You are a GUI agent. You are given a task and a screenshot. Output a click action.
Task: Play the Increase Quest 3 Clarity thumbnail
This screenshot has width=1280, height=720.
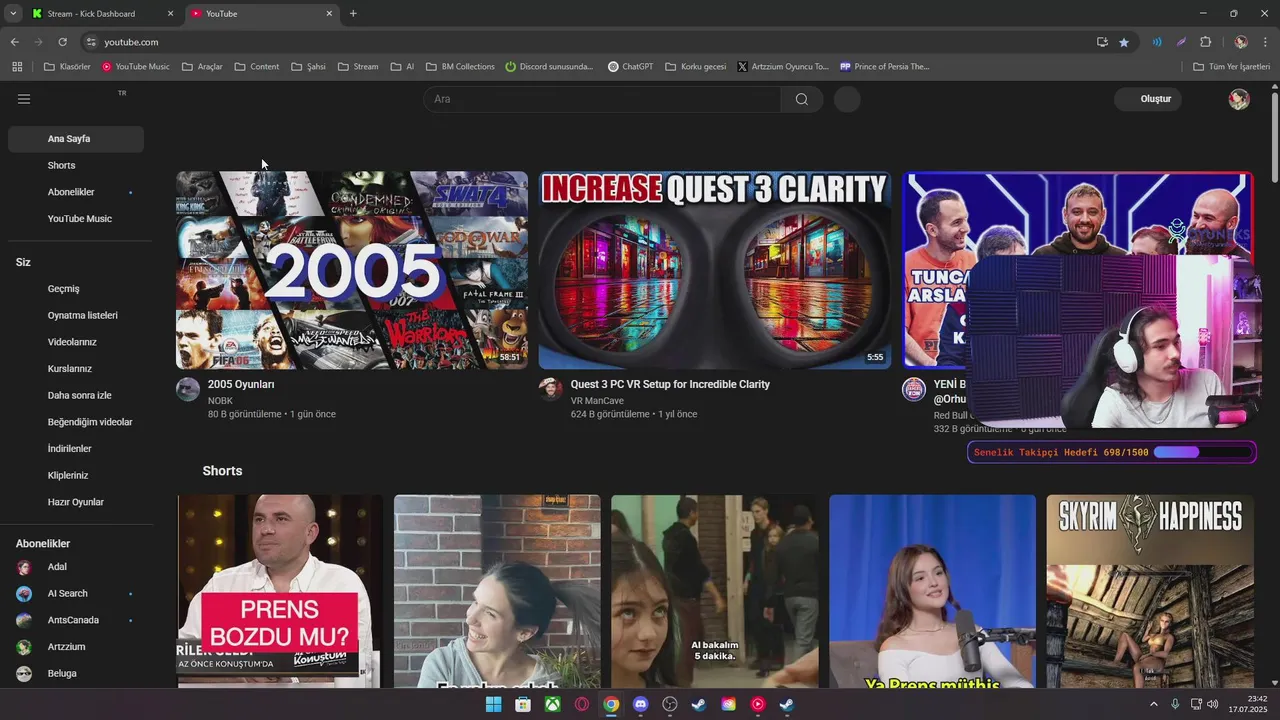(714, 270)
